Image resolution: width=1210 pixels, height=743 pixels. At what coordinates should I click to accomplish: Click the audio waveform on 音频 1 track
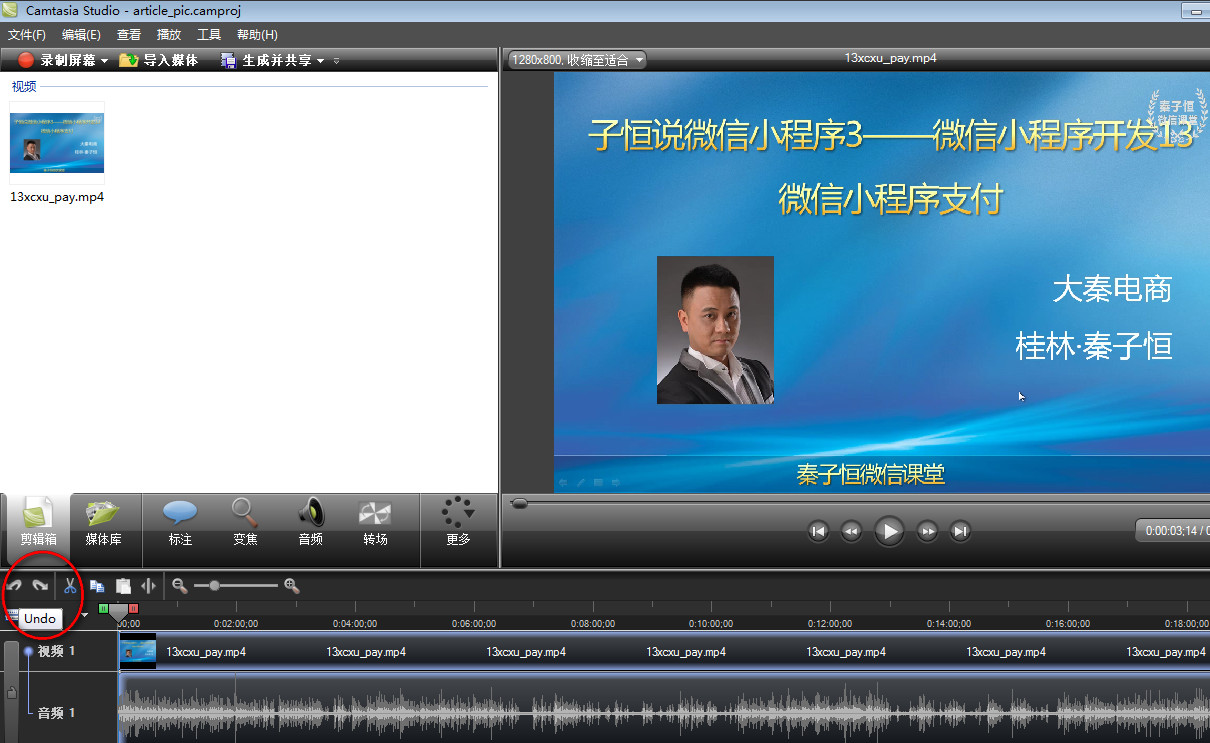click(664, 711)
